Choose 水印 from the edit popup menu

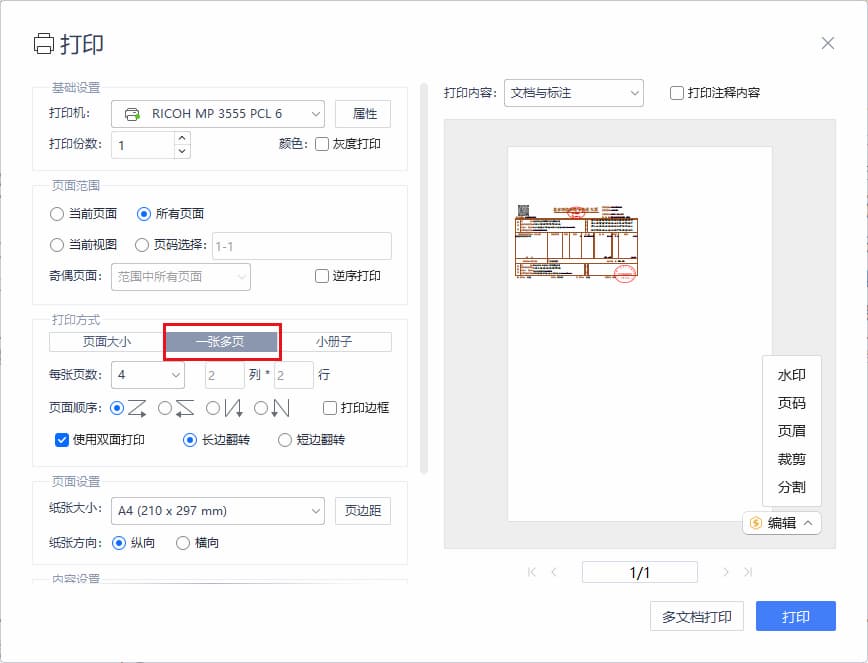point(791,375)
